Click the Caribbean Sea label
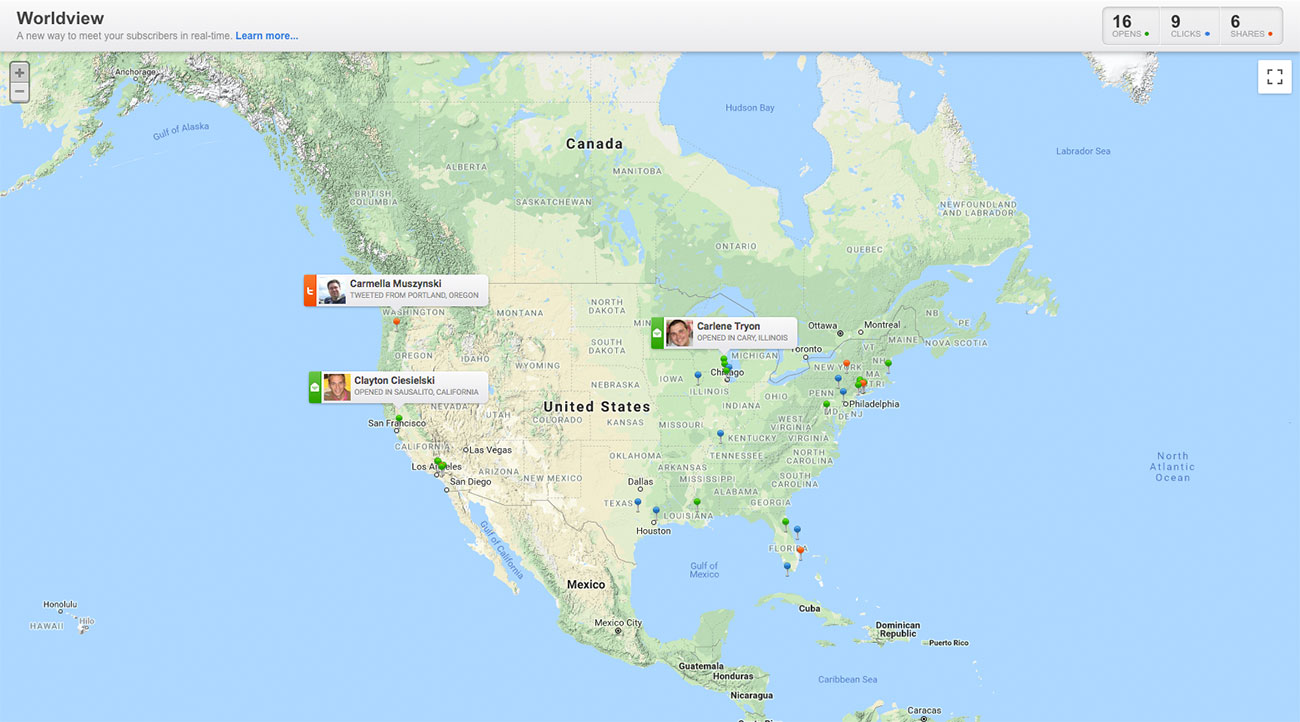Image resolution: width=1300 pixels, height=722 pixels. (x=848, y=679)
